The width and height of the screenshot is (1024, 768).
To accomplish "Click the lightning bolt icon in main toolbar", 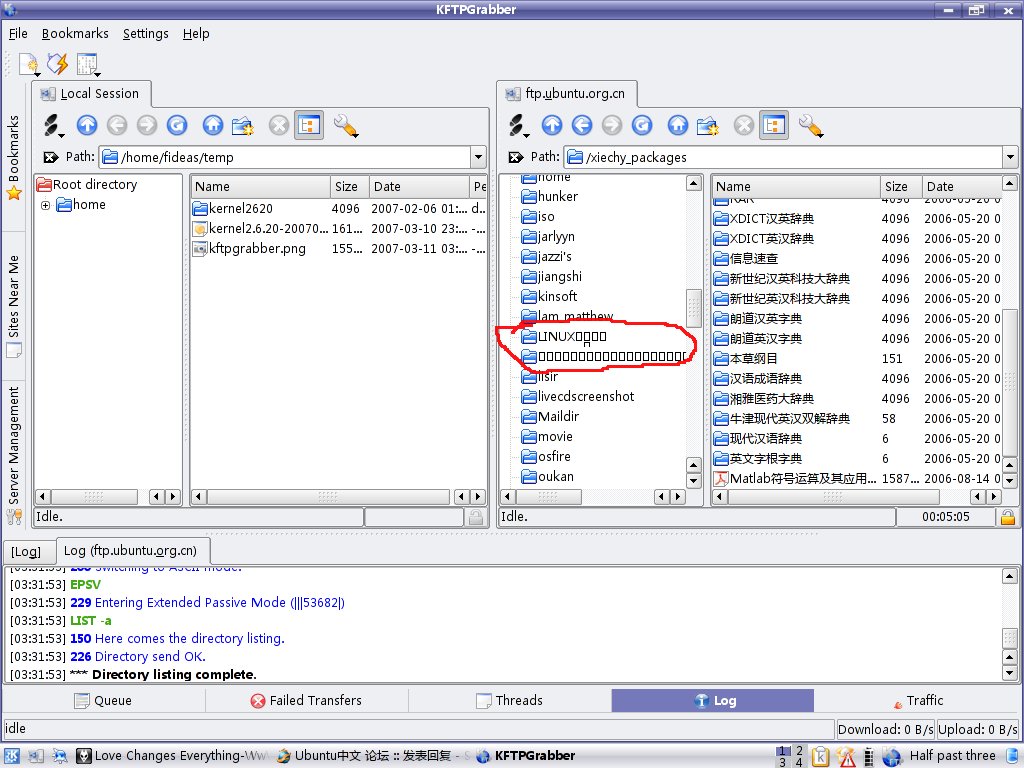I will [x=57, y=64].
